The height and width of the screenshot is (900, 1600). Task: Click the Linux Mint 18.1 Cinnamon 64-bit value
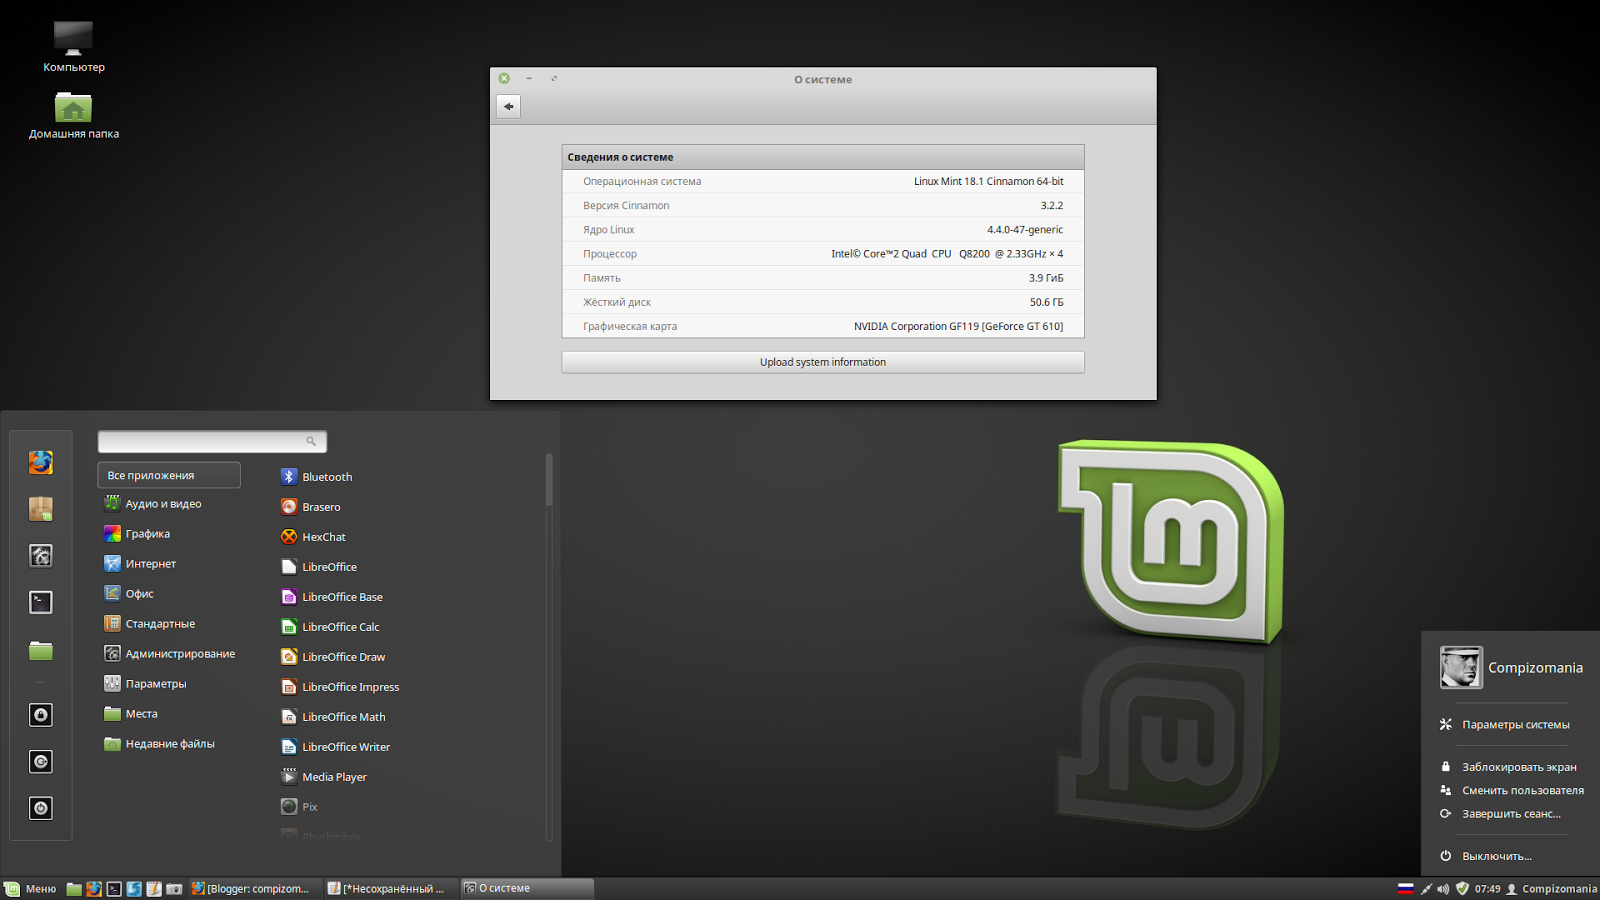[988, 182]
